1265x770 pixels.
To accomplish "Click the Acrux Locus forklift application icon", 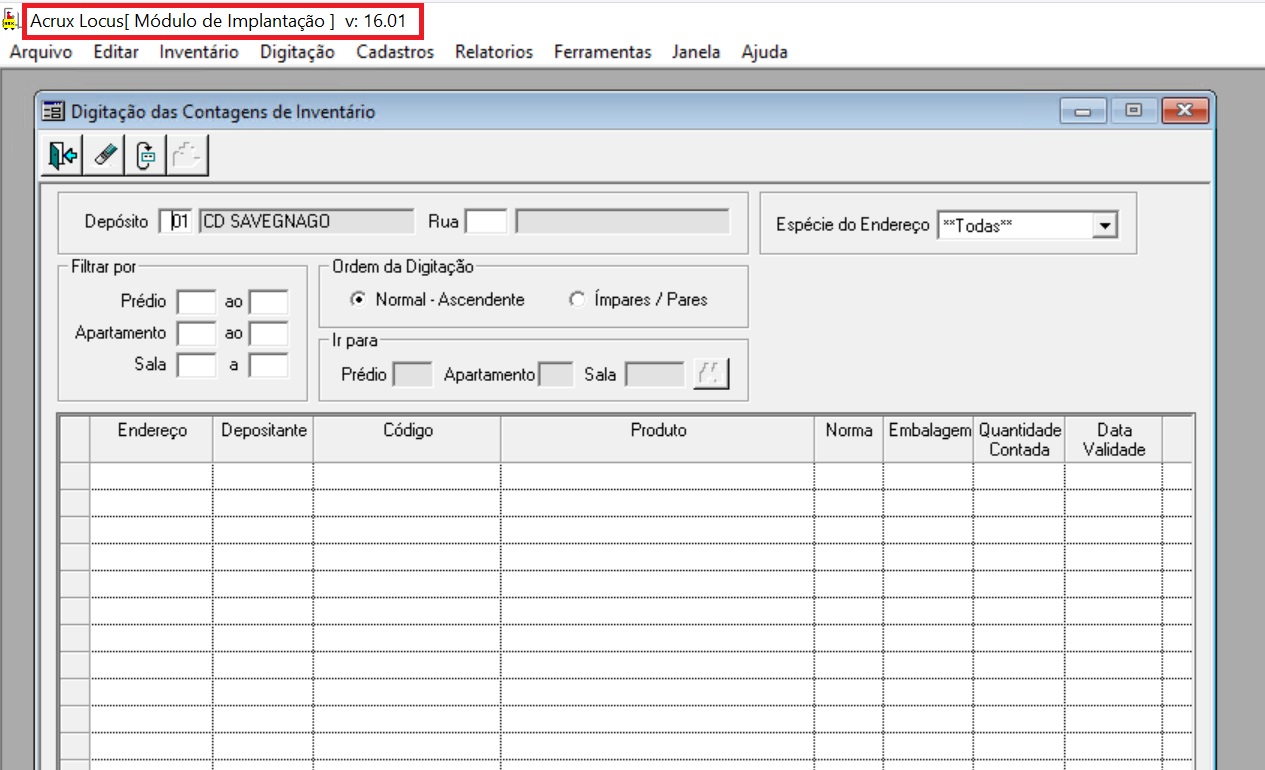I will 11,20.
